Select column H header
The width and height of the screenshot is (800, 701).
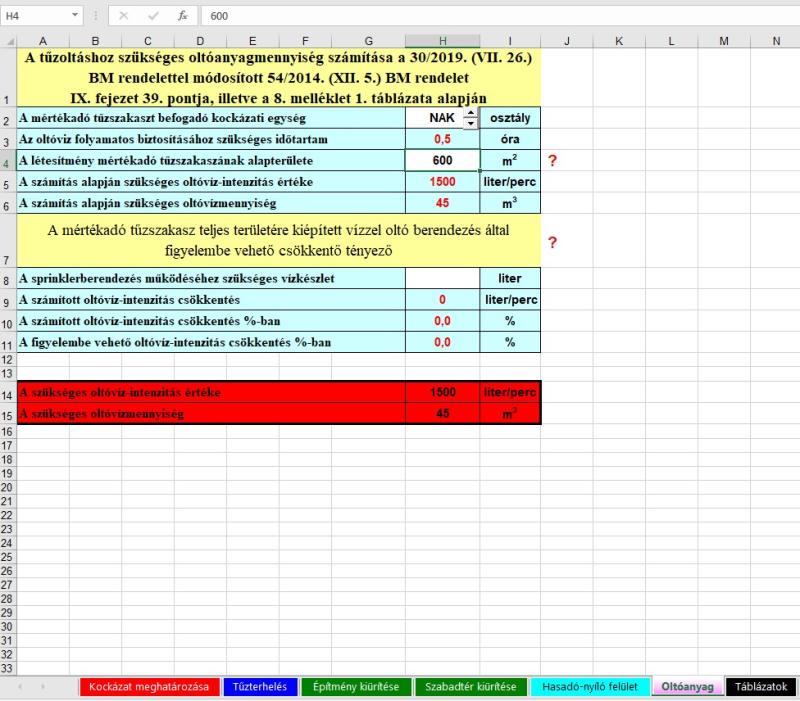point(442,41)
